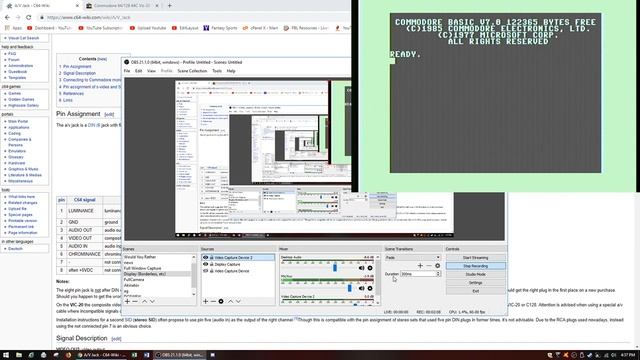Open OBS Settings button

pos(476,283)
